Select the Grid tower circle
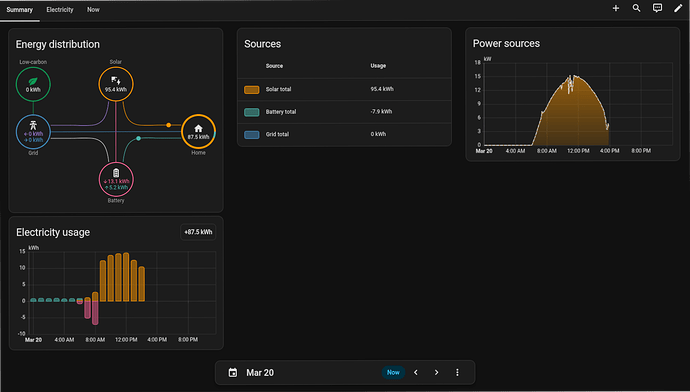Image resolution: width=690 pixels, height=392 pixels. pos(33,132)
